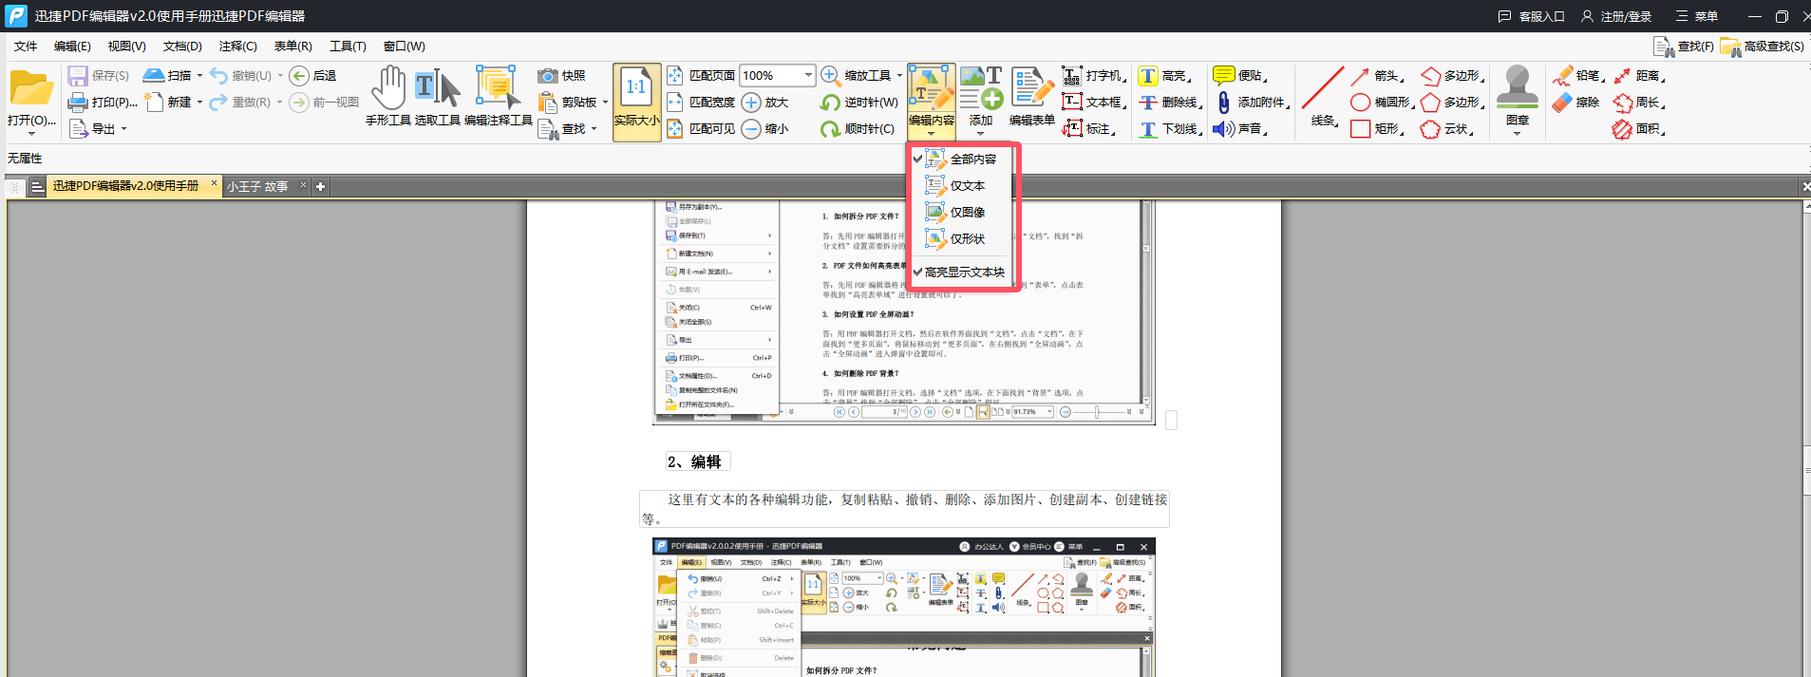Expand the 缩放工具 dropdown arrow
Image resolution: width=1811 pixels, height=677 pixels.
point(899,76)
